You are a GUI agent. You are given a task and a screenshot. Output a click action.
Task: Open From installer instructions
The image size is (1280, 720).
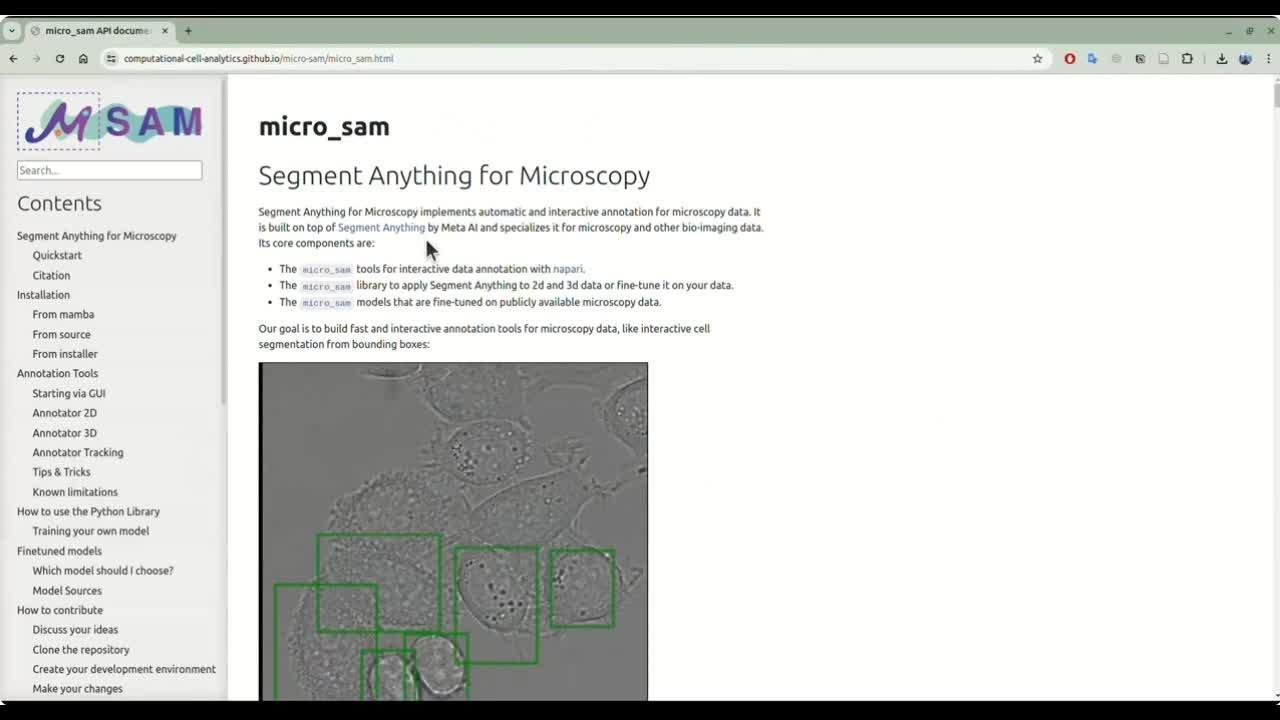point(65,354)
